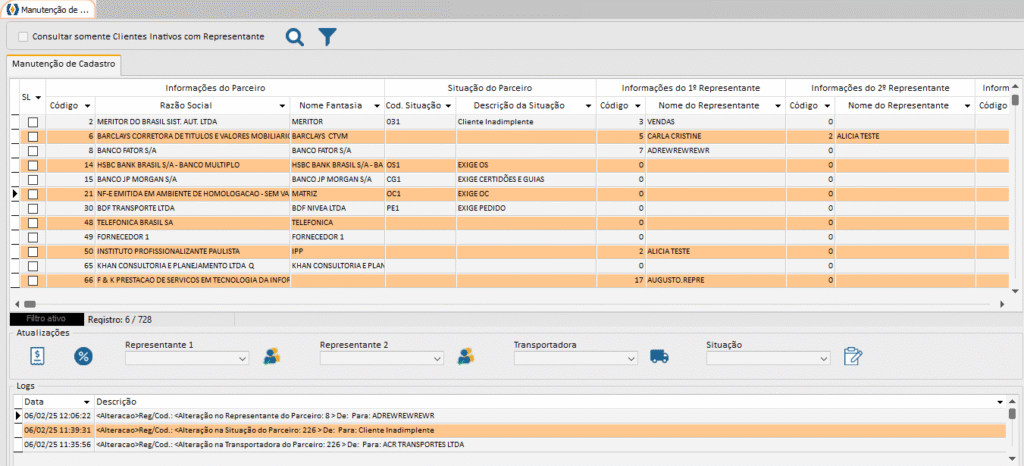
Task: Open the Situação combo box
Action: pyautogui.click(x=768, y=358)
